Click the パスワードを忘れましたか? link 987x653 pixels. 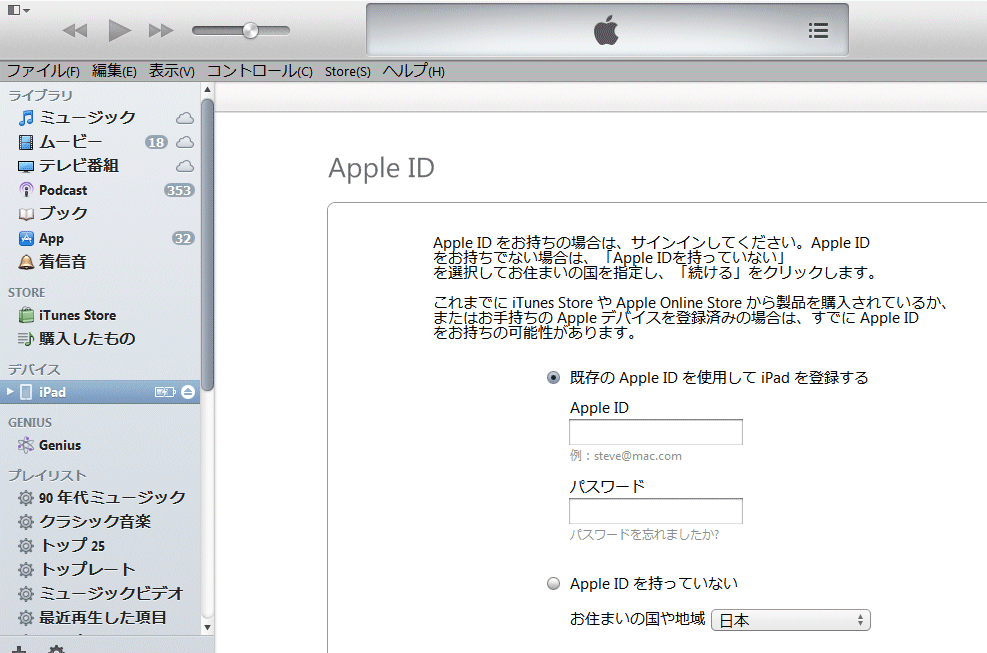(644, 535)
